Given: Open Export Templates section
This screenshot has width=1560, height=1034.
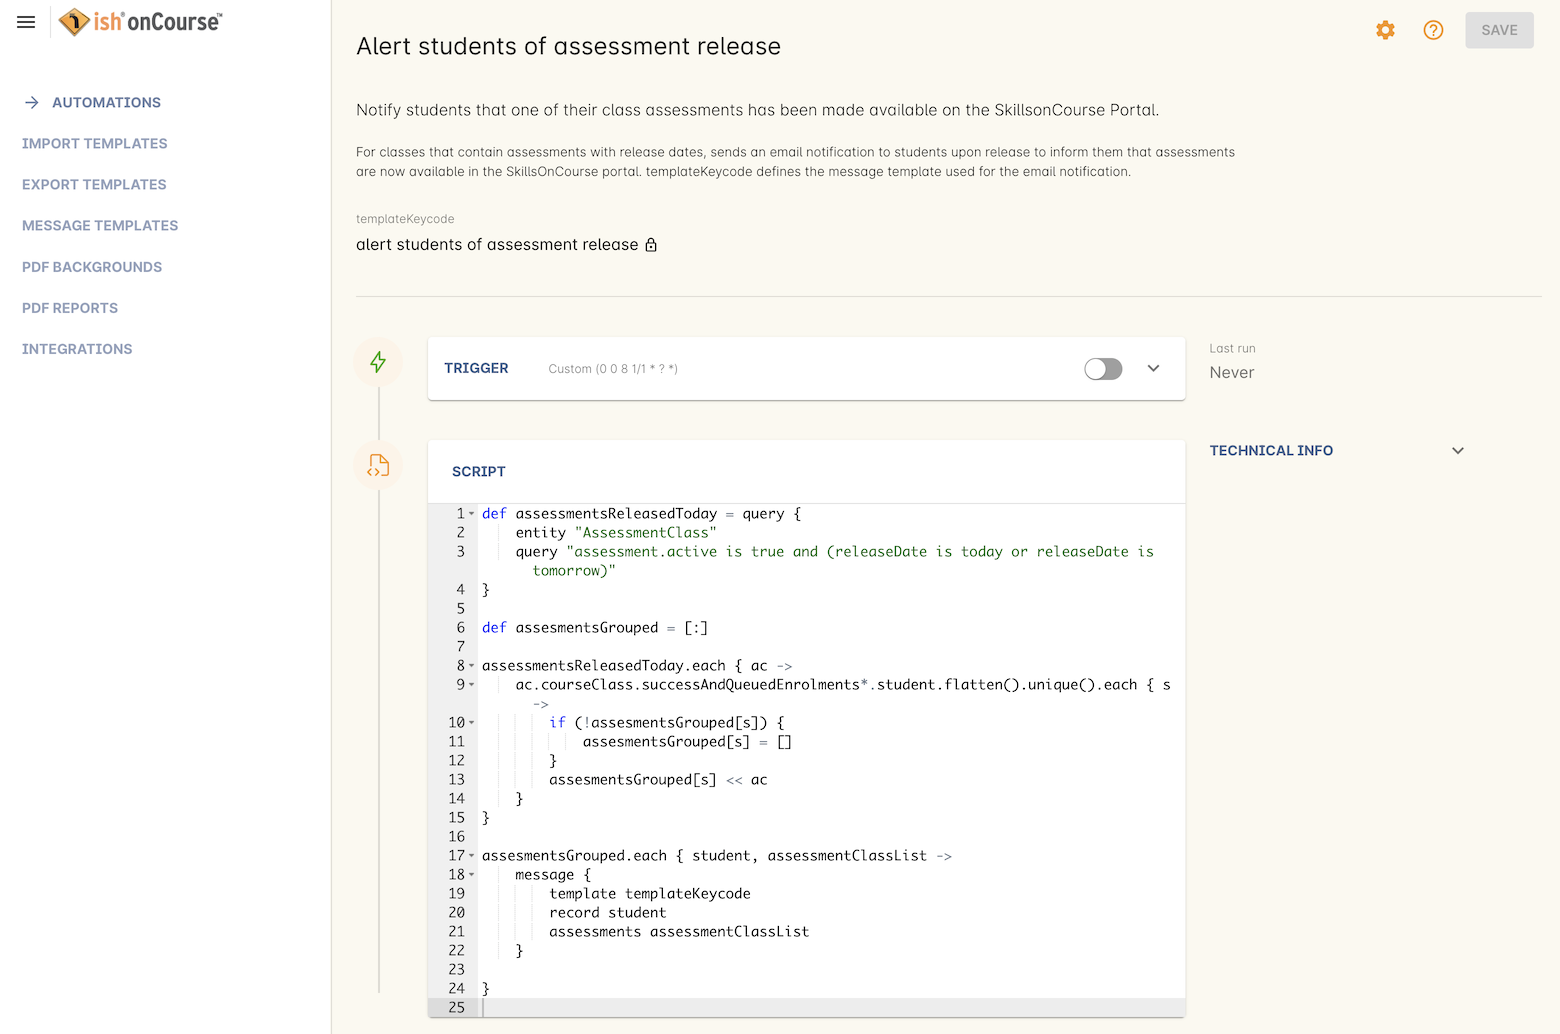Looking at the screenshot, I should 94,185.
